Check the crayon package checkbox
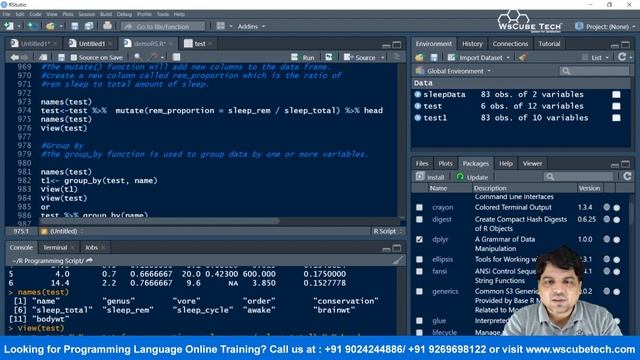Screen dimensions: 640x360 419,207
